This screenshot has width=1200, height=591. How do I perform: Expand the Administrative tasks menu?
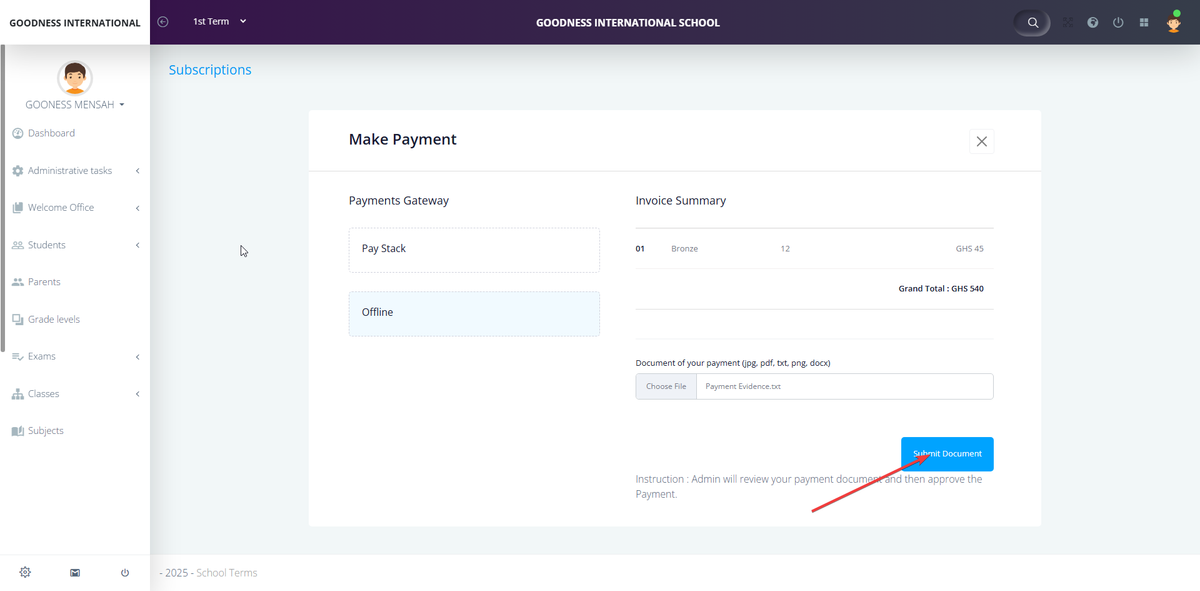(75, 171)
